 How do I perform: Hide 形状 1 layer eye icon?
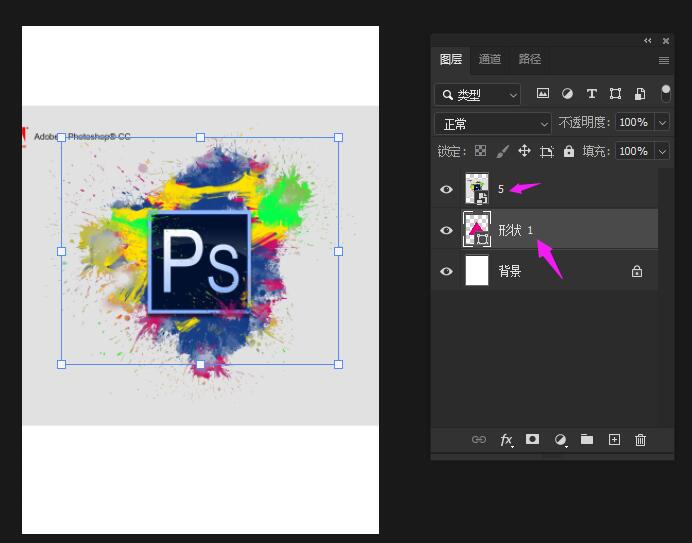coord(446,230)
